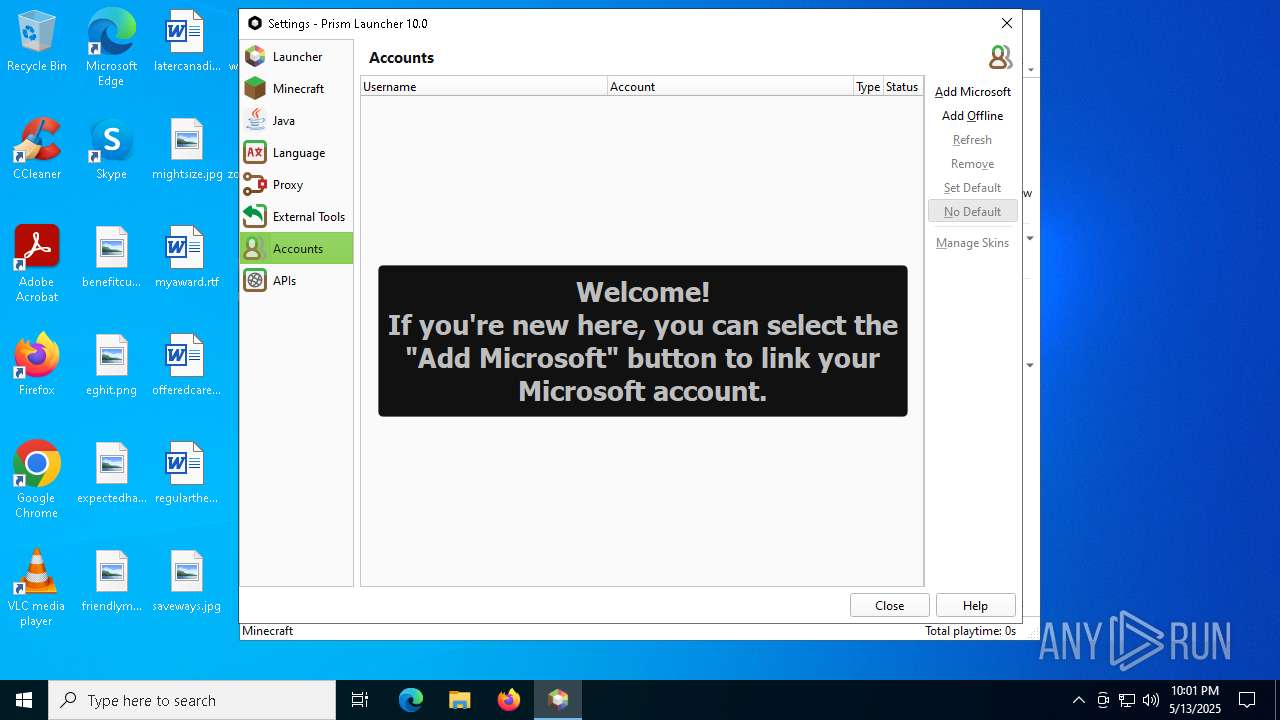Screen dimensions: 1280x720
Task: Select the regularthe... Word document
Action: [187, 473]
